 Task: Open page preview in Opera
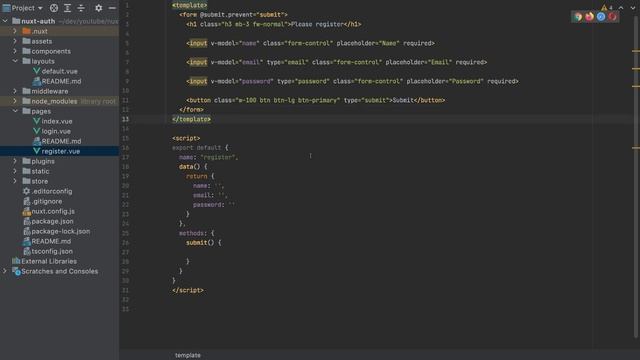[612, 17]
